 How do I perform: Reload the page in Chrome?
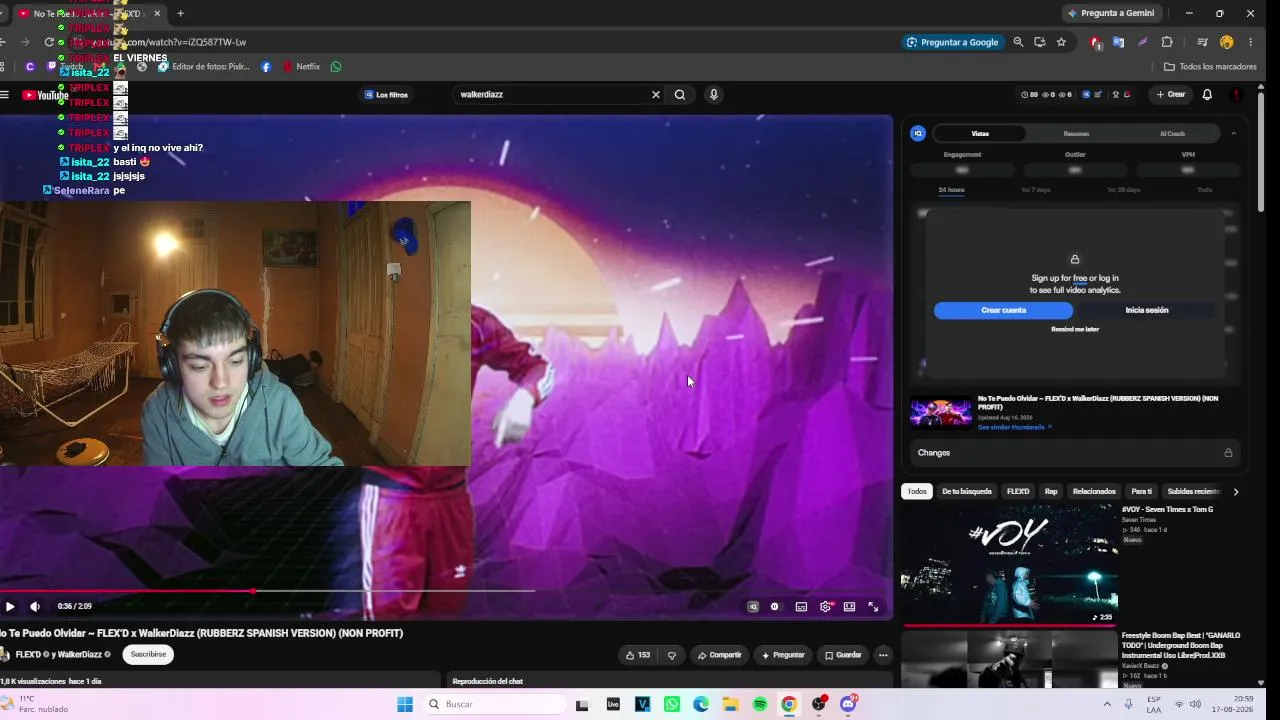pos(48,42)
